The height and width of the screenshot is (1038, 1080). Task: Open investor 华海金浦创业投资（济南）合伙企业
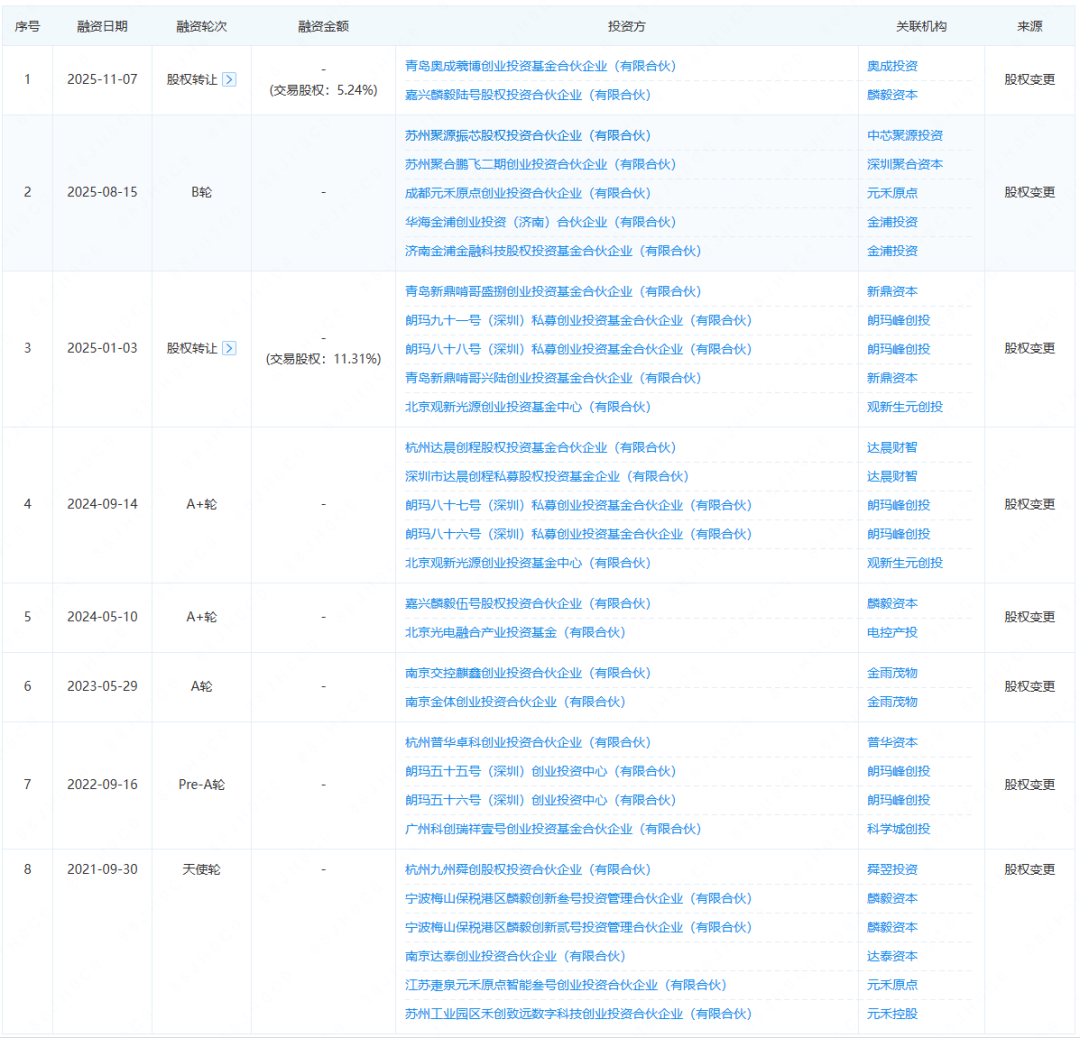click(x=541, y=222)
